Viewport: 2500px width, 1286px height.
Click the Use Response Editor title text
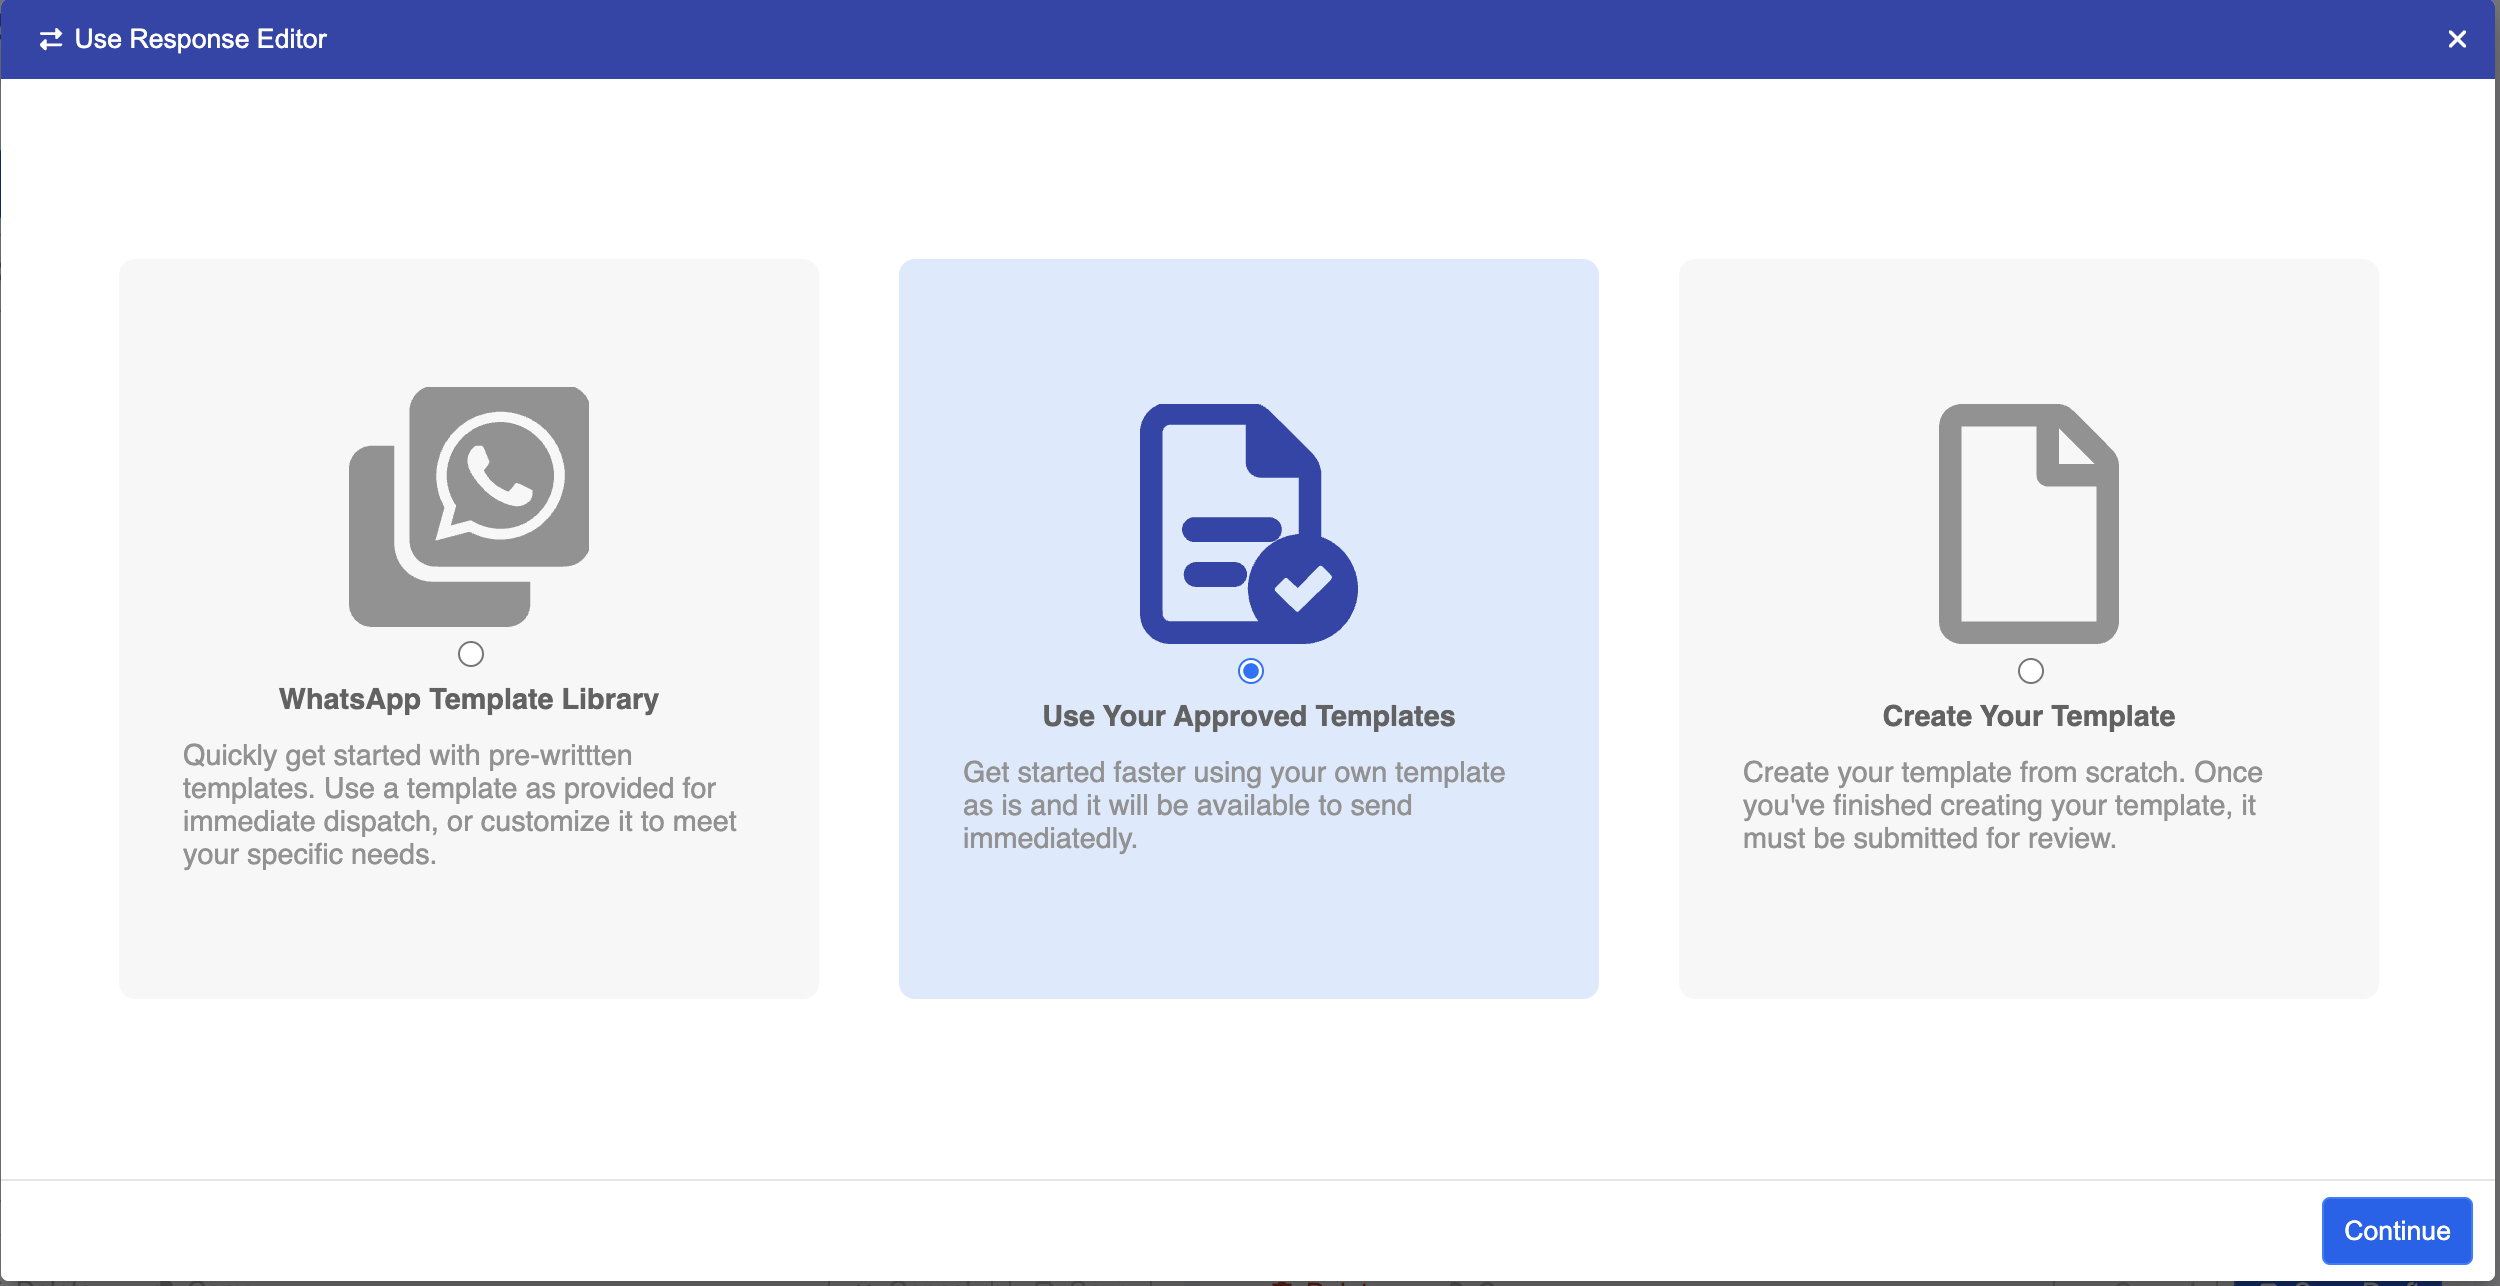point(200,39)
